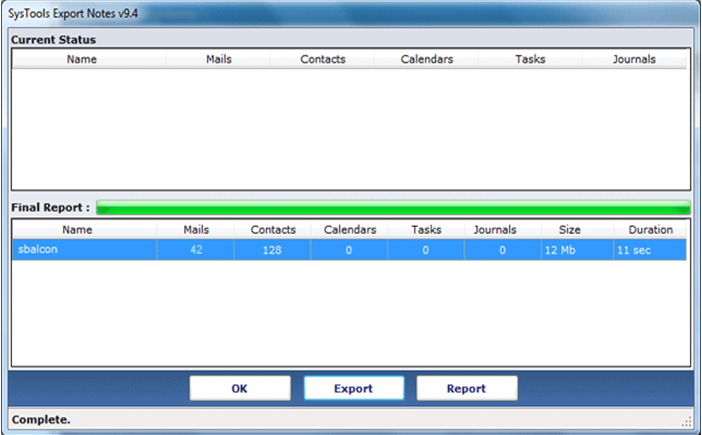Click Calendars column header in Final Report
702x435 pixels.
click(x=349, y=230)
